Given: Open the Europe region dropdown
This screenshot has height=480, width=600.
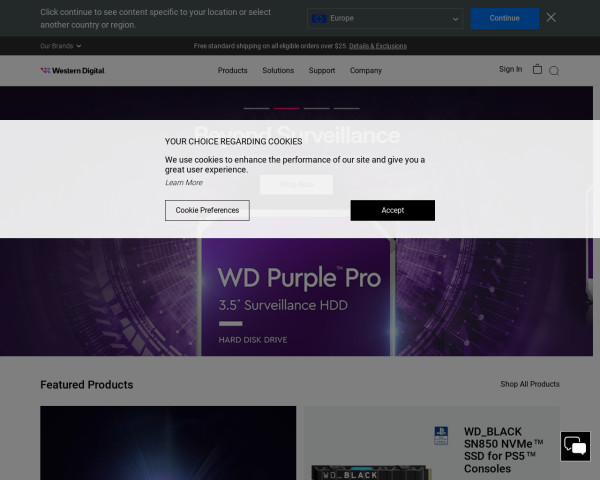Looking at the screenshot, I should [385, 18].
